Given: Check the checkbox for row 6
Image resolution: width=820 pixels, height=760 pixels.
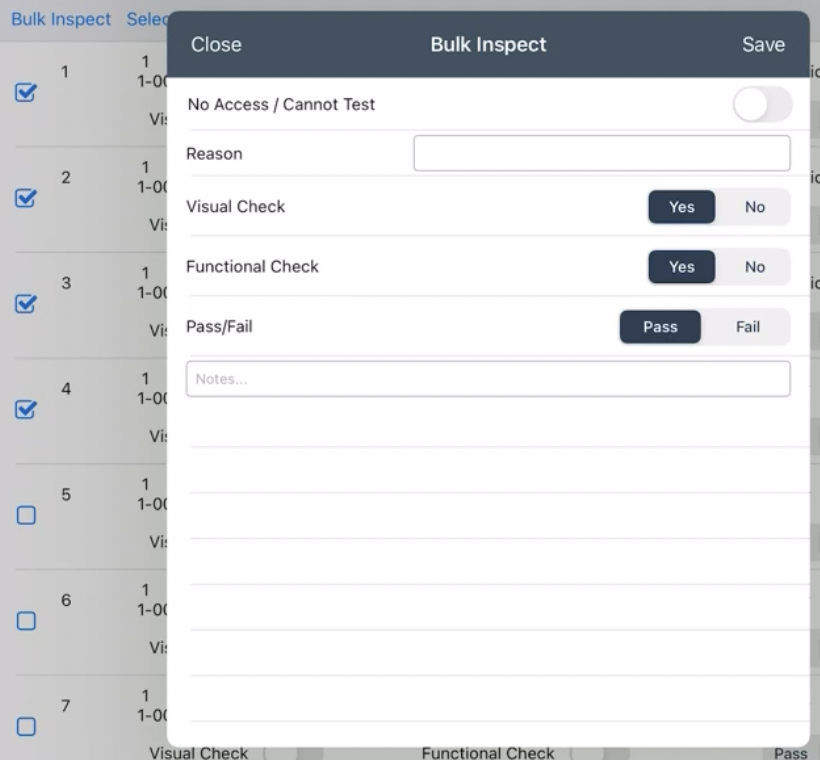Looking at the screenshot, I should (x=26, y=621).
